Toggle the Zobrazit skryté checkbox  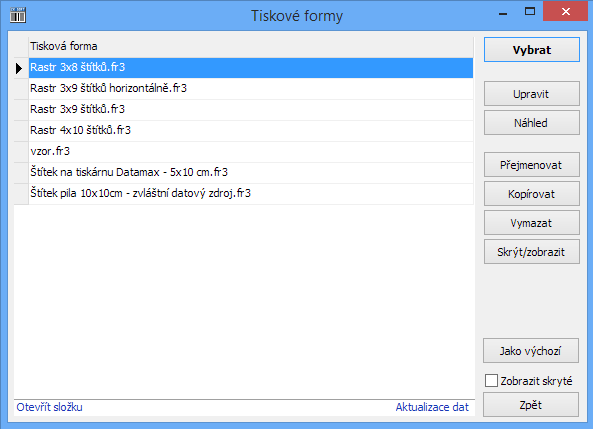tap(491, 381)
